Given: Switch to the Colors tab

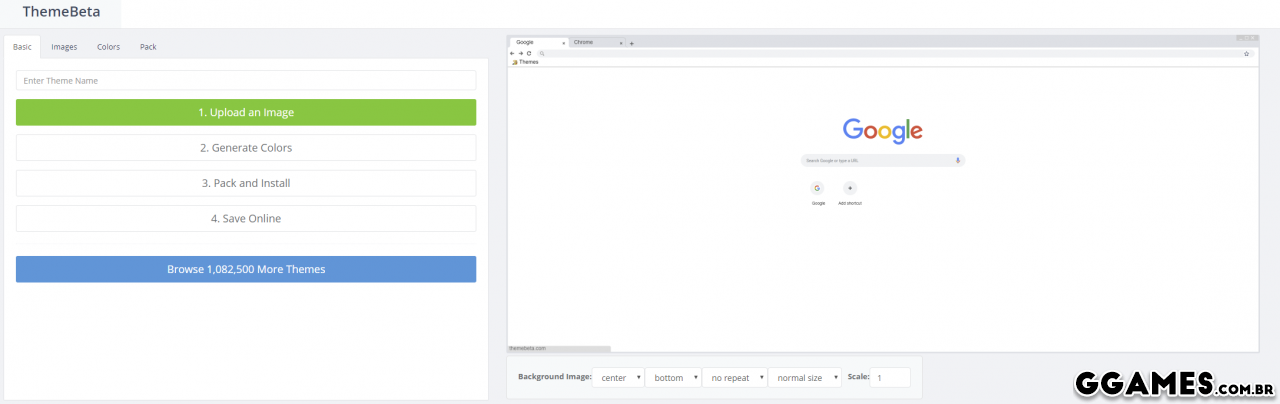Looking at the screenshot, I should [x=108, y=46].
